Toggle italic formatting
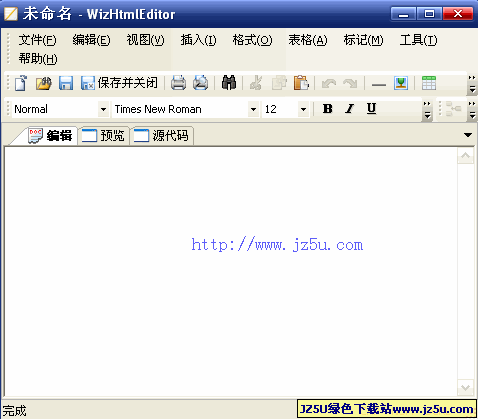The width and height of the screenshot is (478, 419). pyautogui.click(x=349, y=109)
